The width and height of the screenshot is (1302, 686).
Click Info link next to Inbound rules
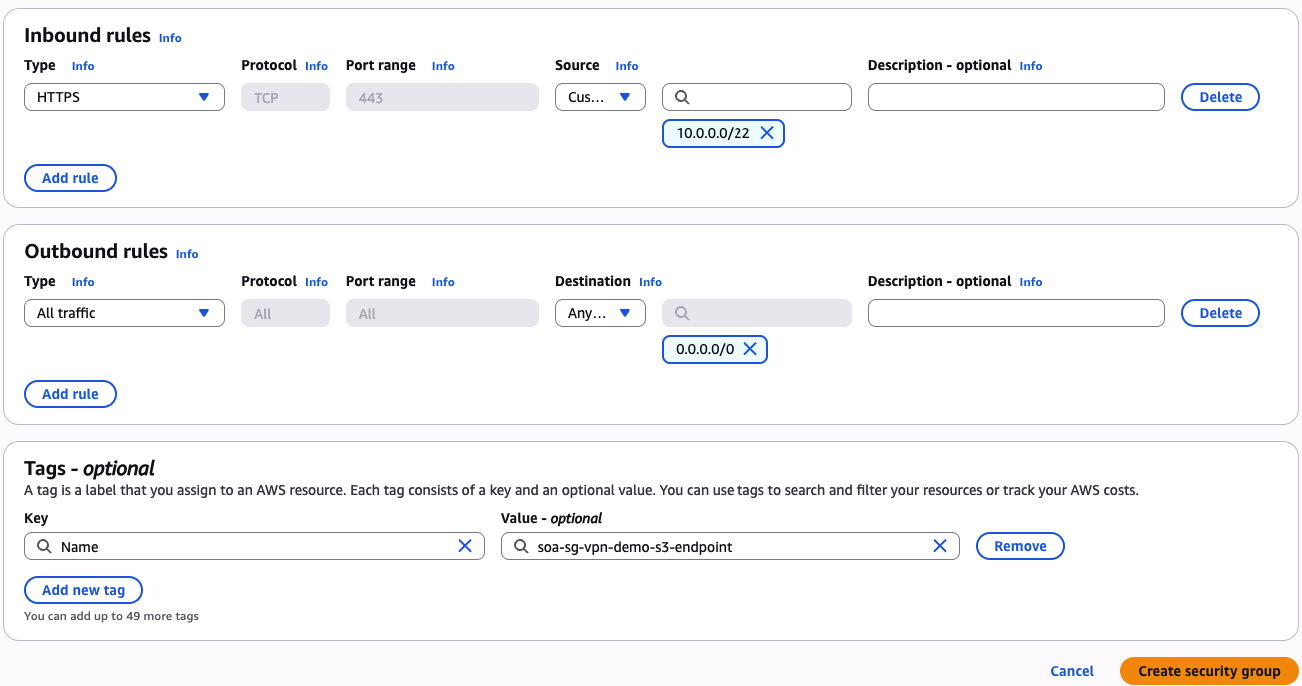coord(170,38)
